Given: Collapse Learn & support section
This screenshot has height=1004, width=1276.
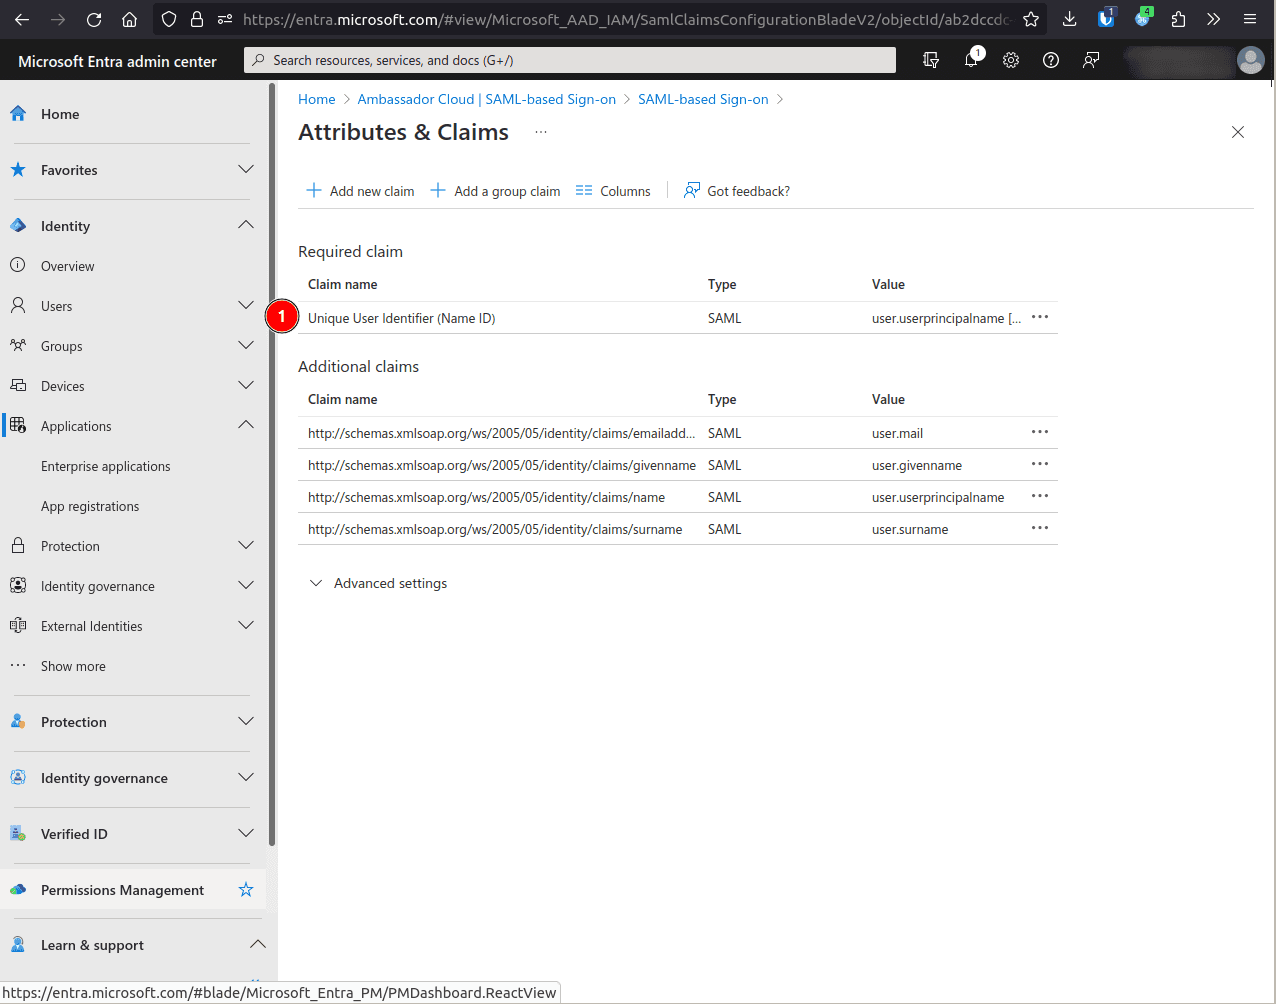Looking at the screenshot, I should point(258,944).
